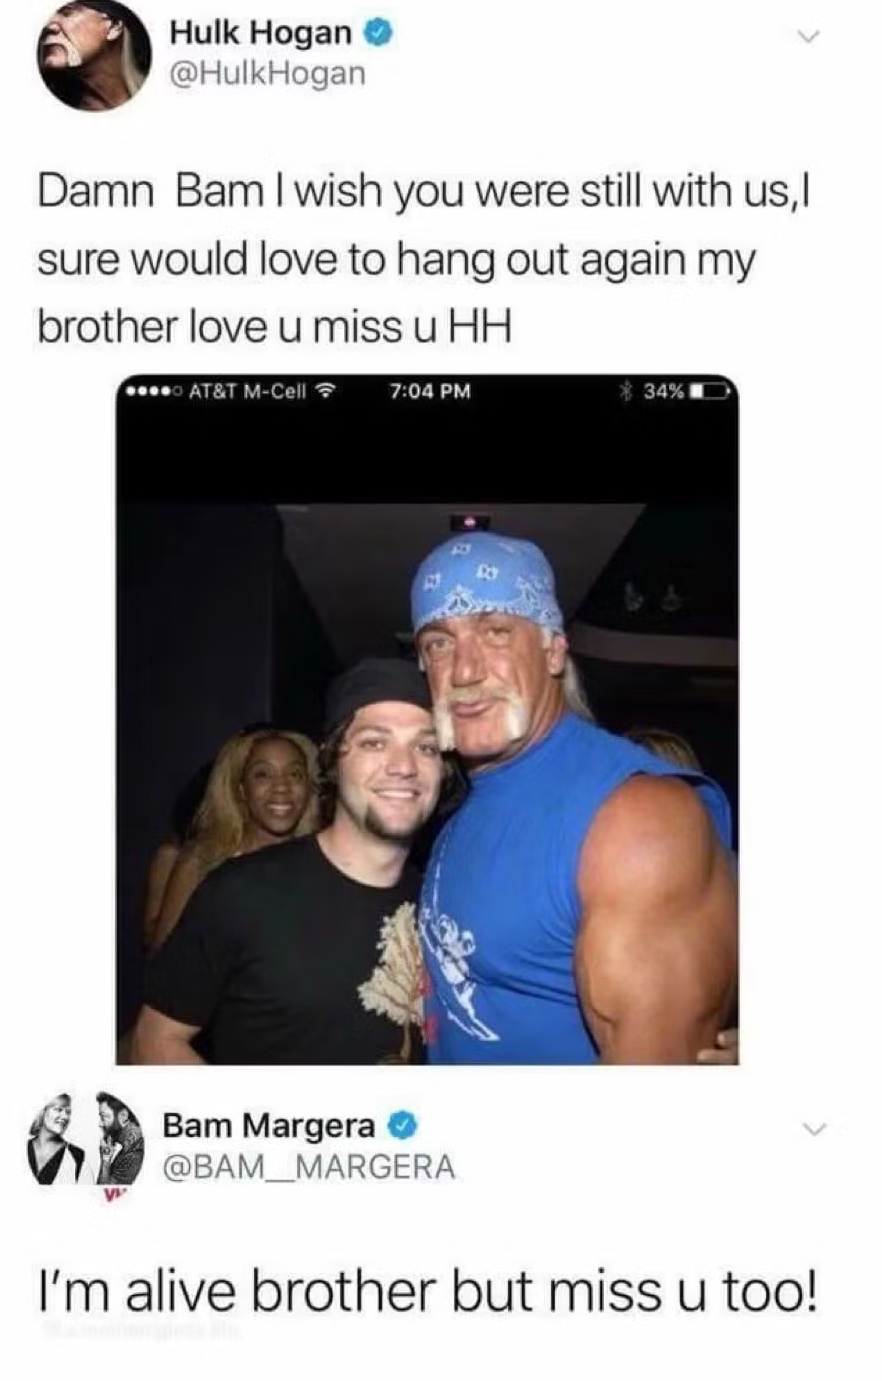The image size is (882, 1381).
Task: Open Hulk Hogan's profile avatar
Action: click(94, 53)
